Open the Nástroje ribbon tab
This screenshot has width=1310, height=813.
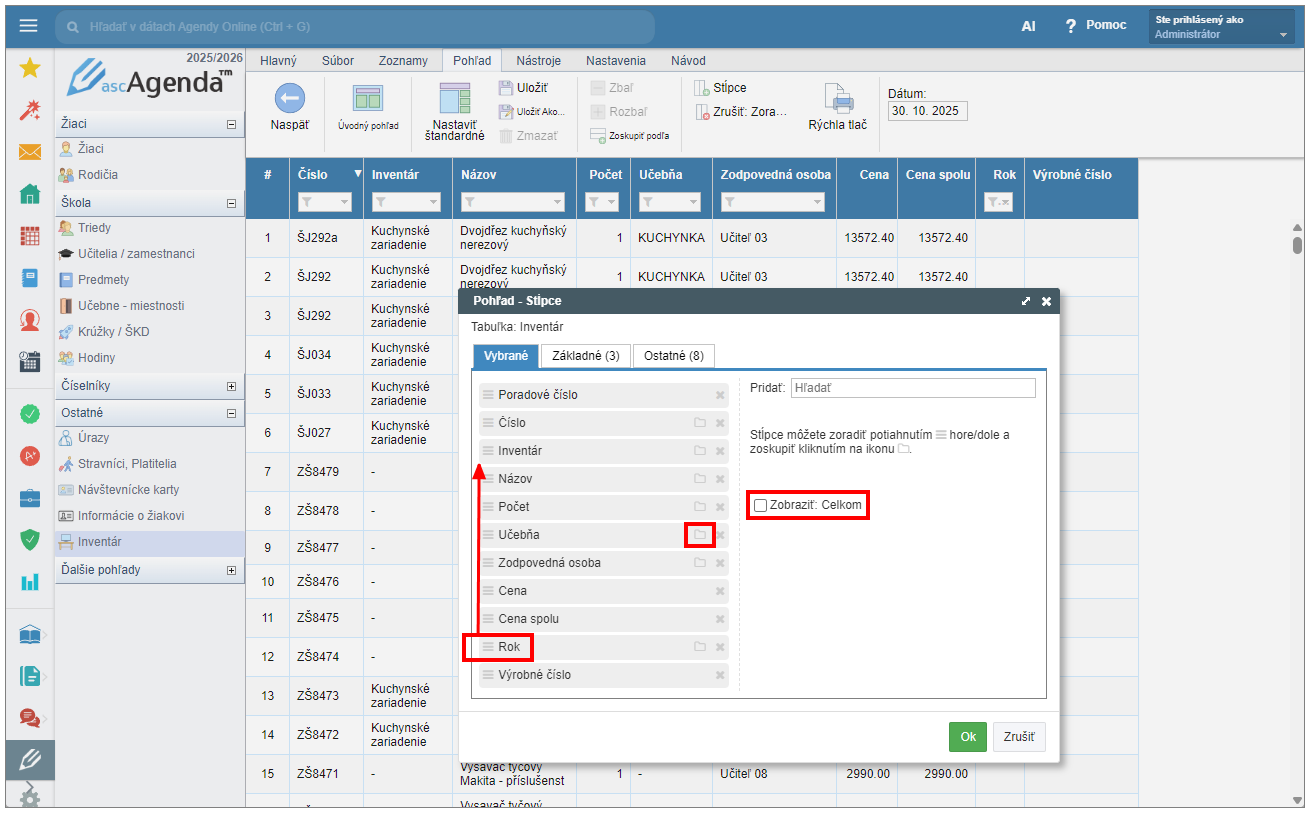(x=537, y=60)
